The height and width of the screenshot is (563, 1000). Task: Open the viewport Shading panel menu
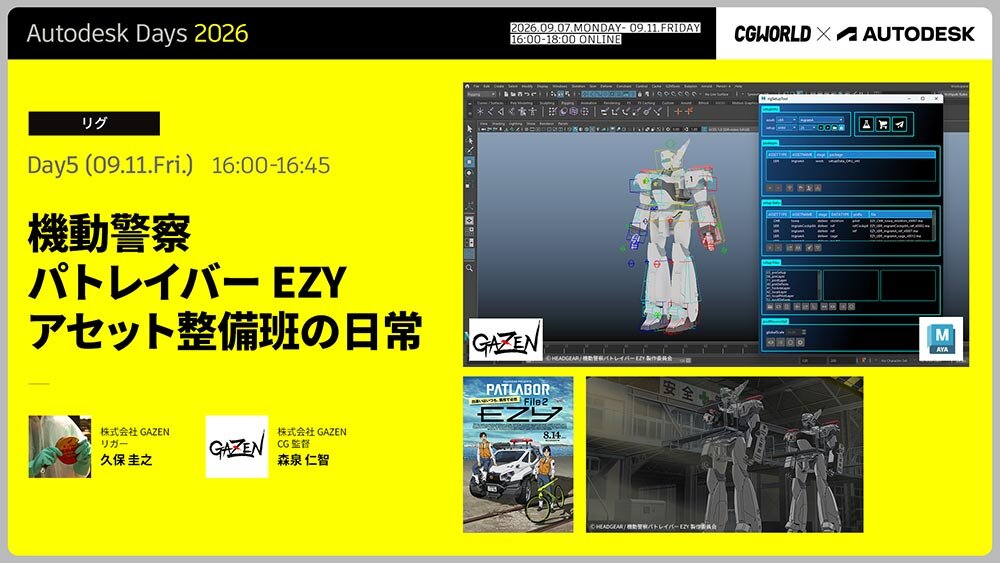498,124
